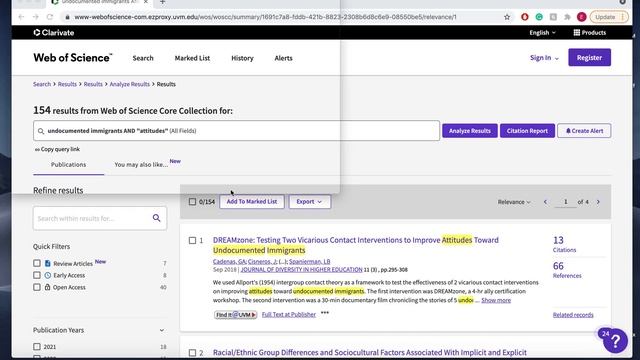Go to next results page arrow
This screenshot has width=640, height=360.
(598, 202)
